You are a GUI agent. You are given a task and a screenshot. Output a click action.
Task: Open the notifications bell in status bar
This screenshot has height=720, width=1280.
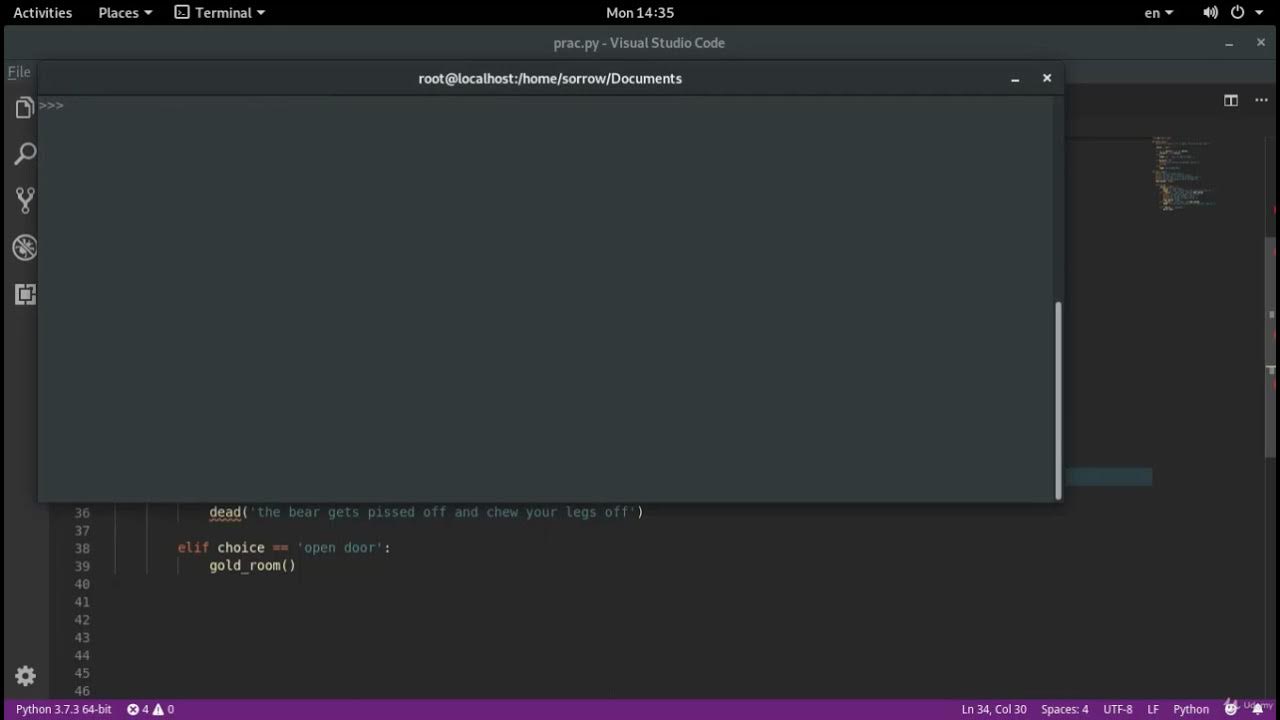click(1258, 709)
